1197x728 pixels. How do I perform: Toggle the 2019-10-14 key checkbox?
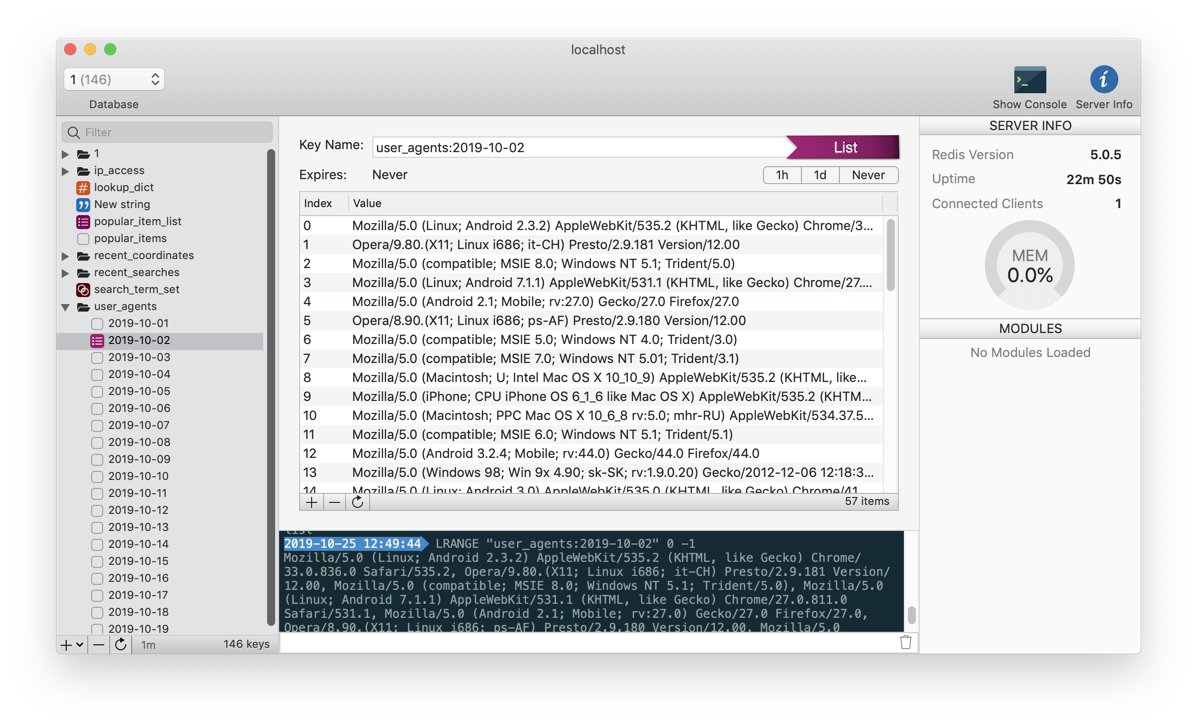click(x=97, y=545)
